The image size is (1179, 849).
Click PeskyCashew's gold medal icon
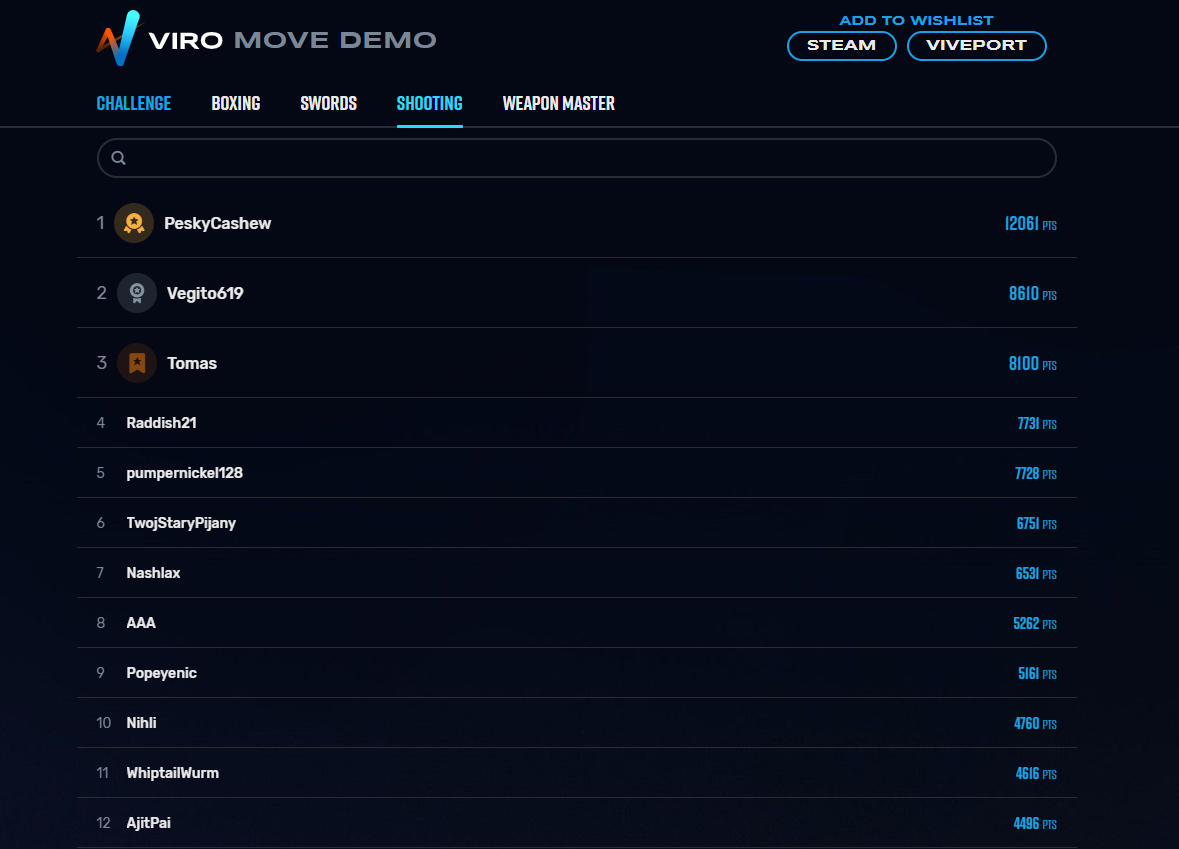pyautogui.click(x=134, y=223)
